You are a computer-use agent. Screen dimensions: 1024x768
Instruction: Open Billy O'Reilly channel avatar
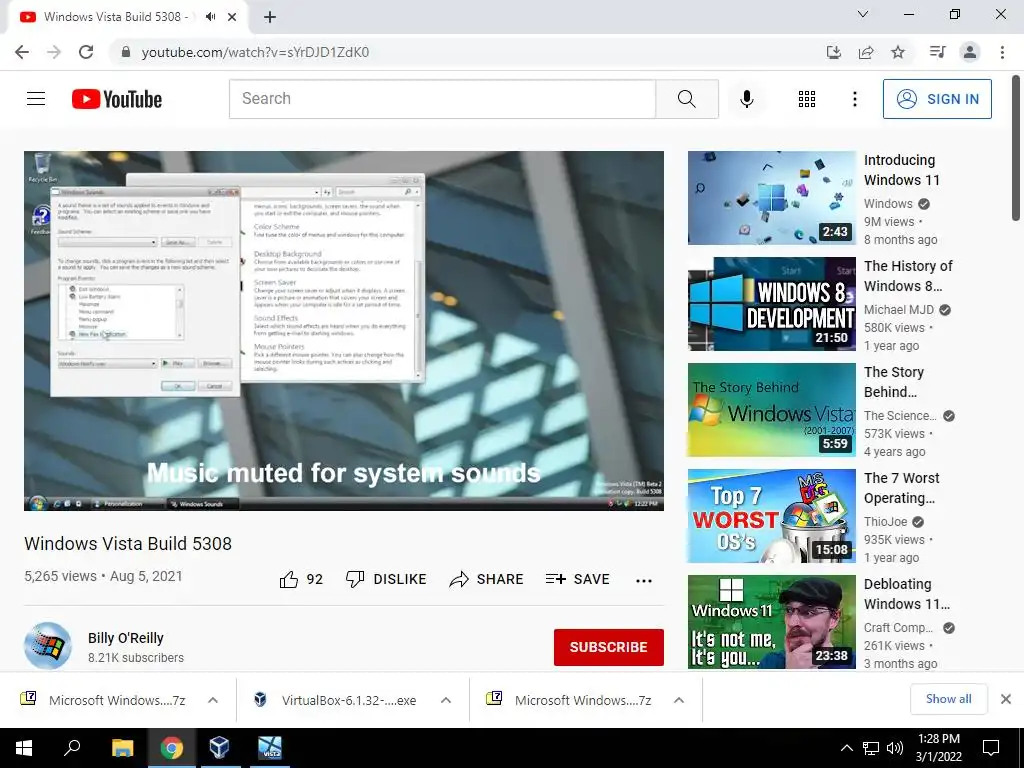(48, 646)
